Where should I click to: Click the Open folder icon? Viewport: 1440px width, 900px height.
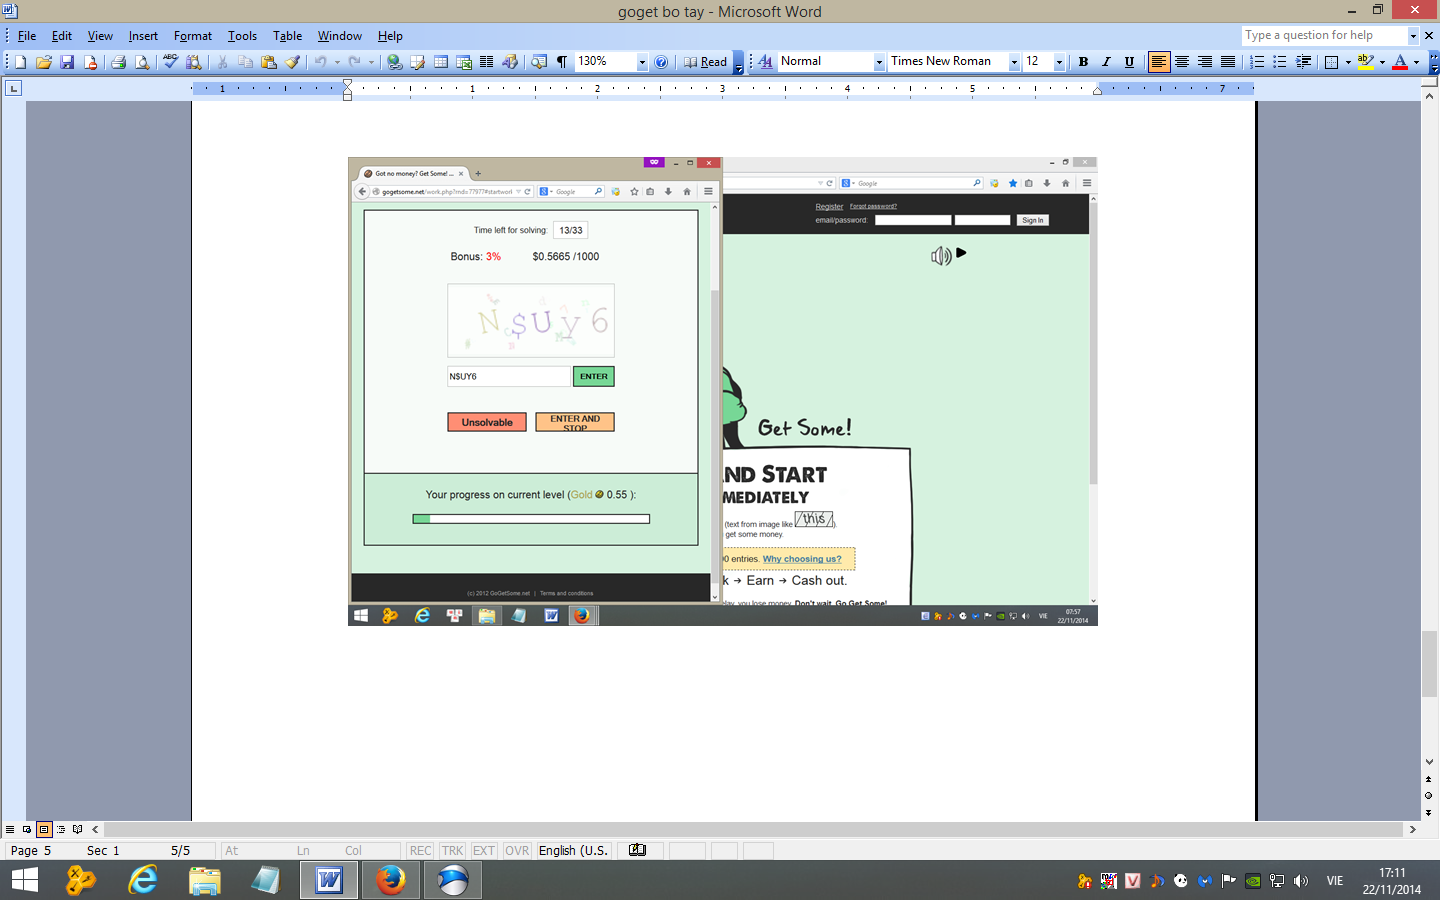(44, 62)
